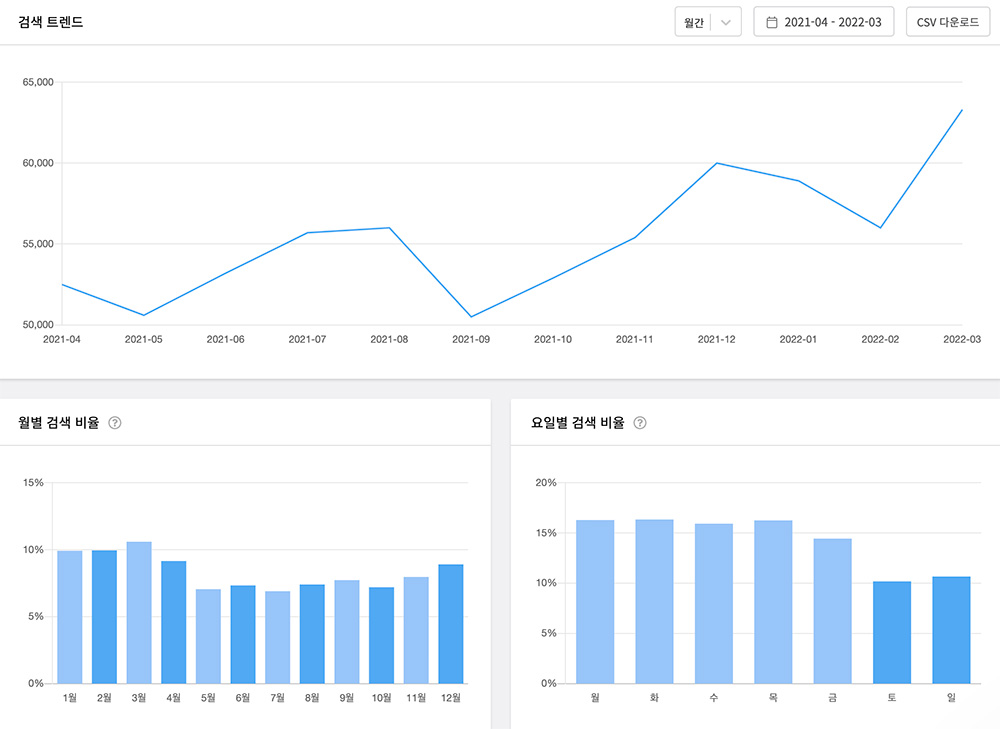Open the 월간 period dropdown
Image resolution: width=1000 pixels, height=729 pixels.
click(708, 22)
